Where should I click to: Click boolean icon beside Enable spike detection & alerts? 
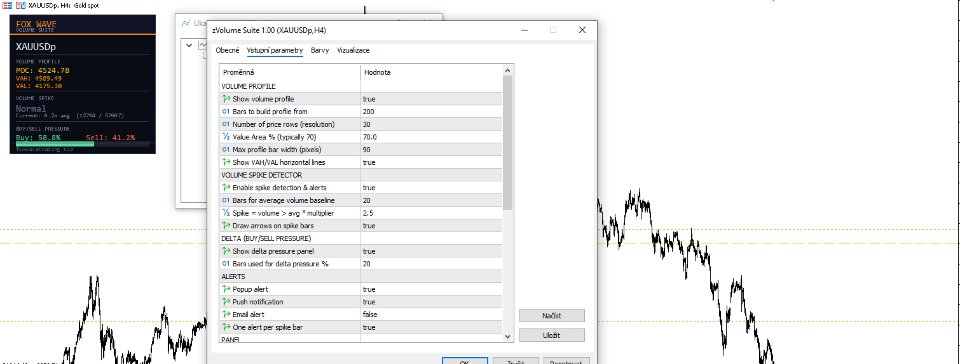tap(226, 188)
